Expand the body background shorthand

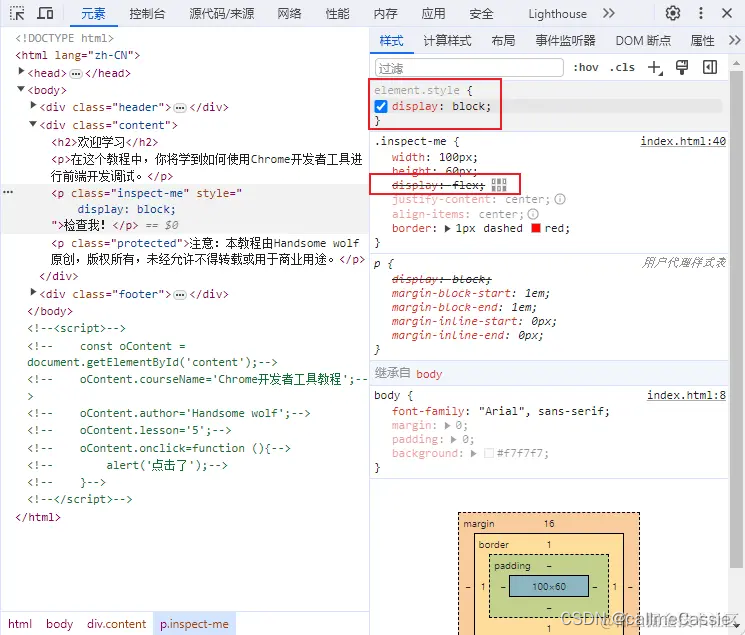click(x=474, y=453)
